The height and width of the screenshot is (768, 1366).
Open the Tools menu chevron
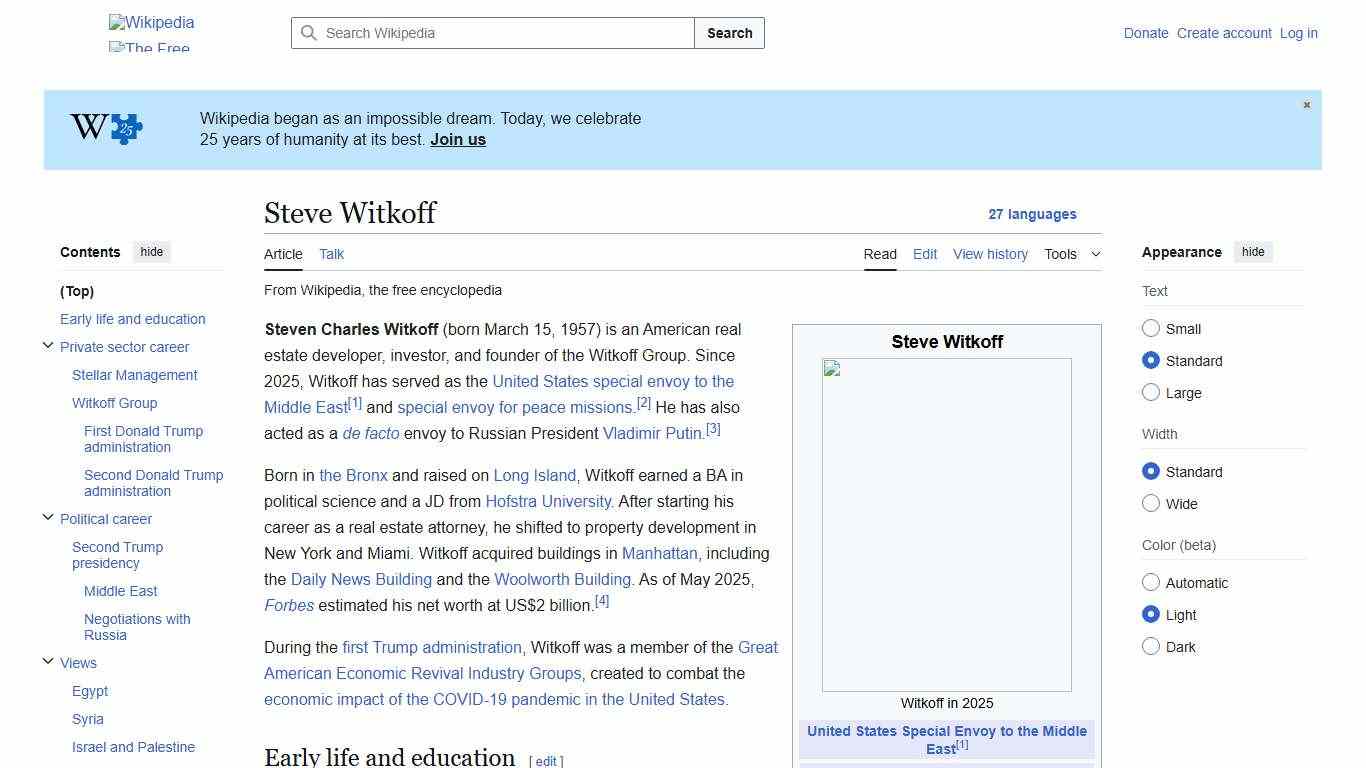[x=1096, y=254]
